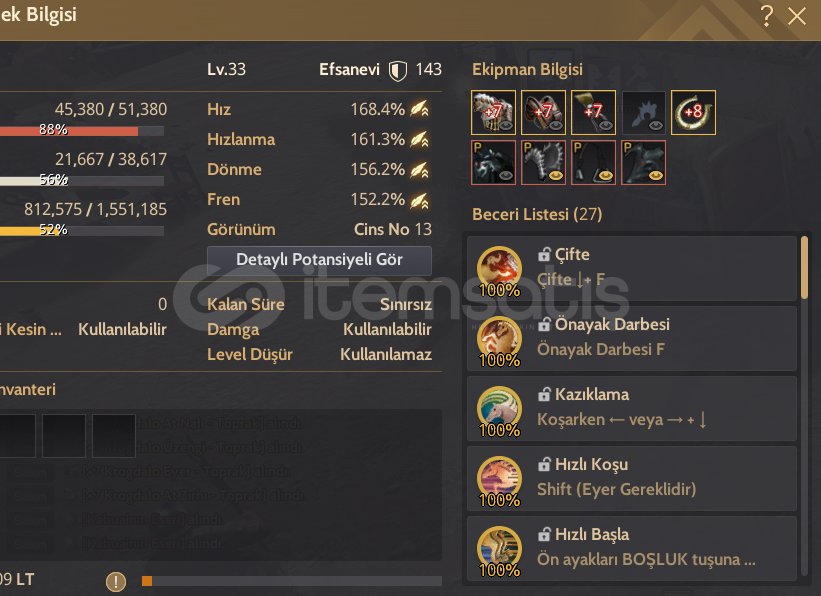The width and height of the screenshot is (821, 596).
Task: Select the Önayak Darbesi skill icon
Action: (499, 338)
